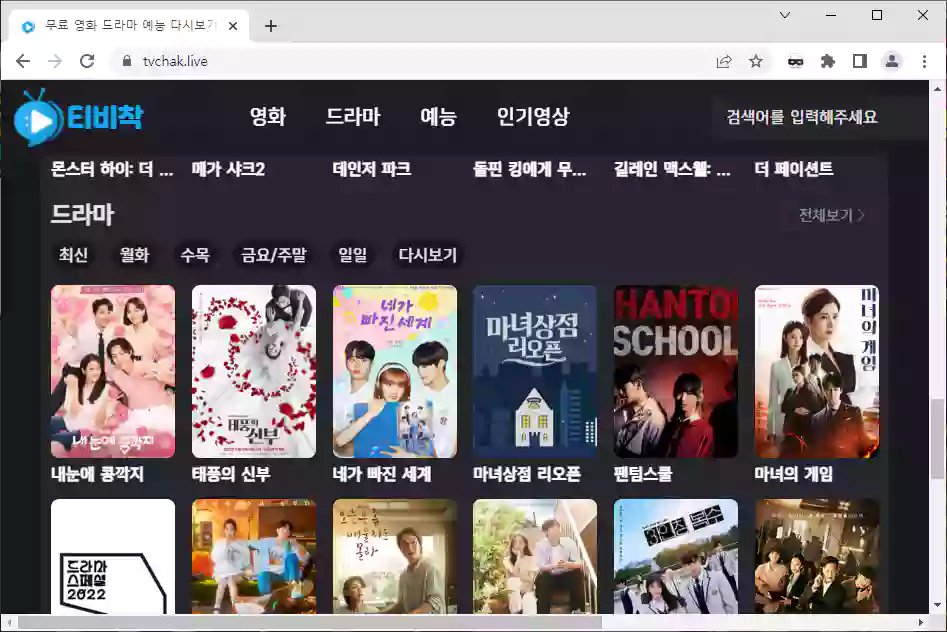Screen dimensions: 947x632
Task: Open 태풍의 신부 poster
Action: coord(254,372)
